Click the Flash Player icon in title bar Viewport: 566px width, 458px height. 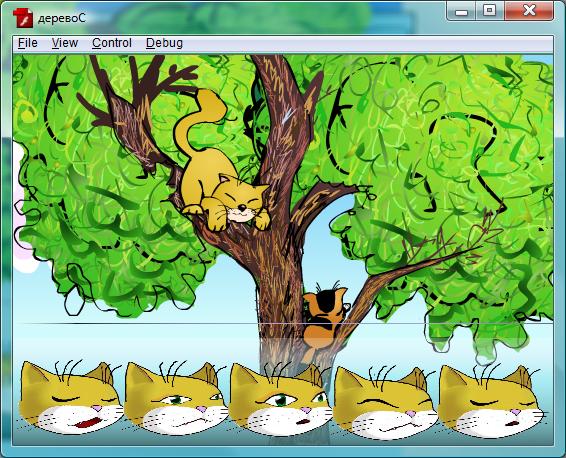23,17
